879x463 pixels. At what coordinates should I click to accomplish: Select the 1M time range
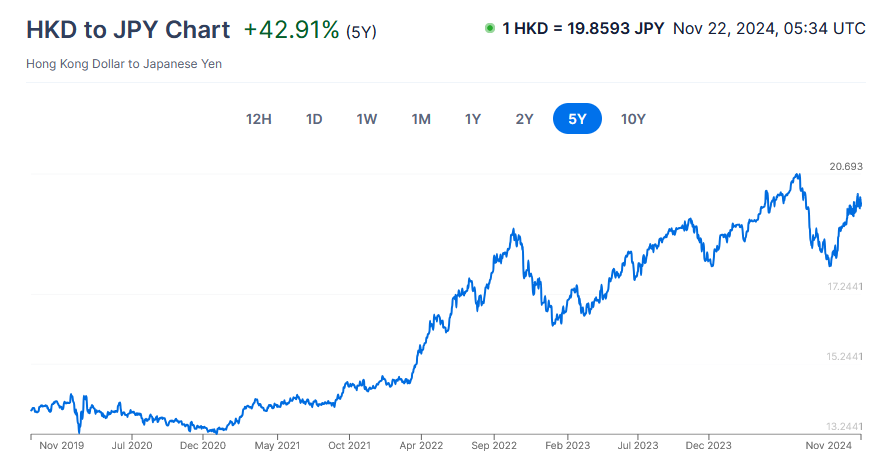coord(421,119)
